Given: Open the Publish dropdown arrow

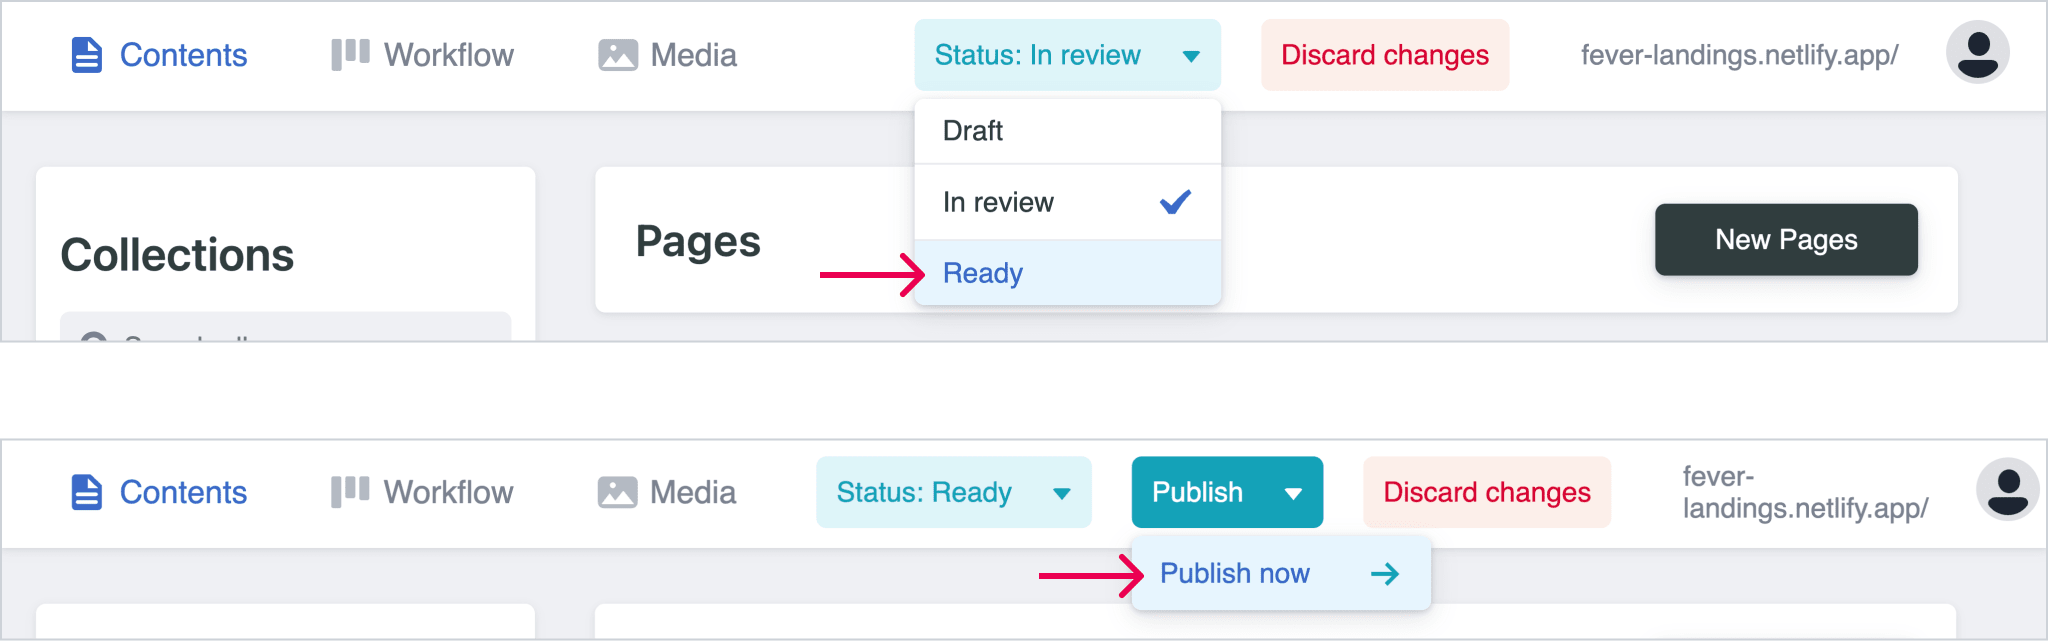Looking at the screenshot, I should [1293, 493].
